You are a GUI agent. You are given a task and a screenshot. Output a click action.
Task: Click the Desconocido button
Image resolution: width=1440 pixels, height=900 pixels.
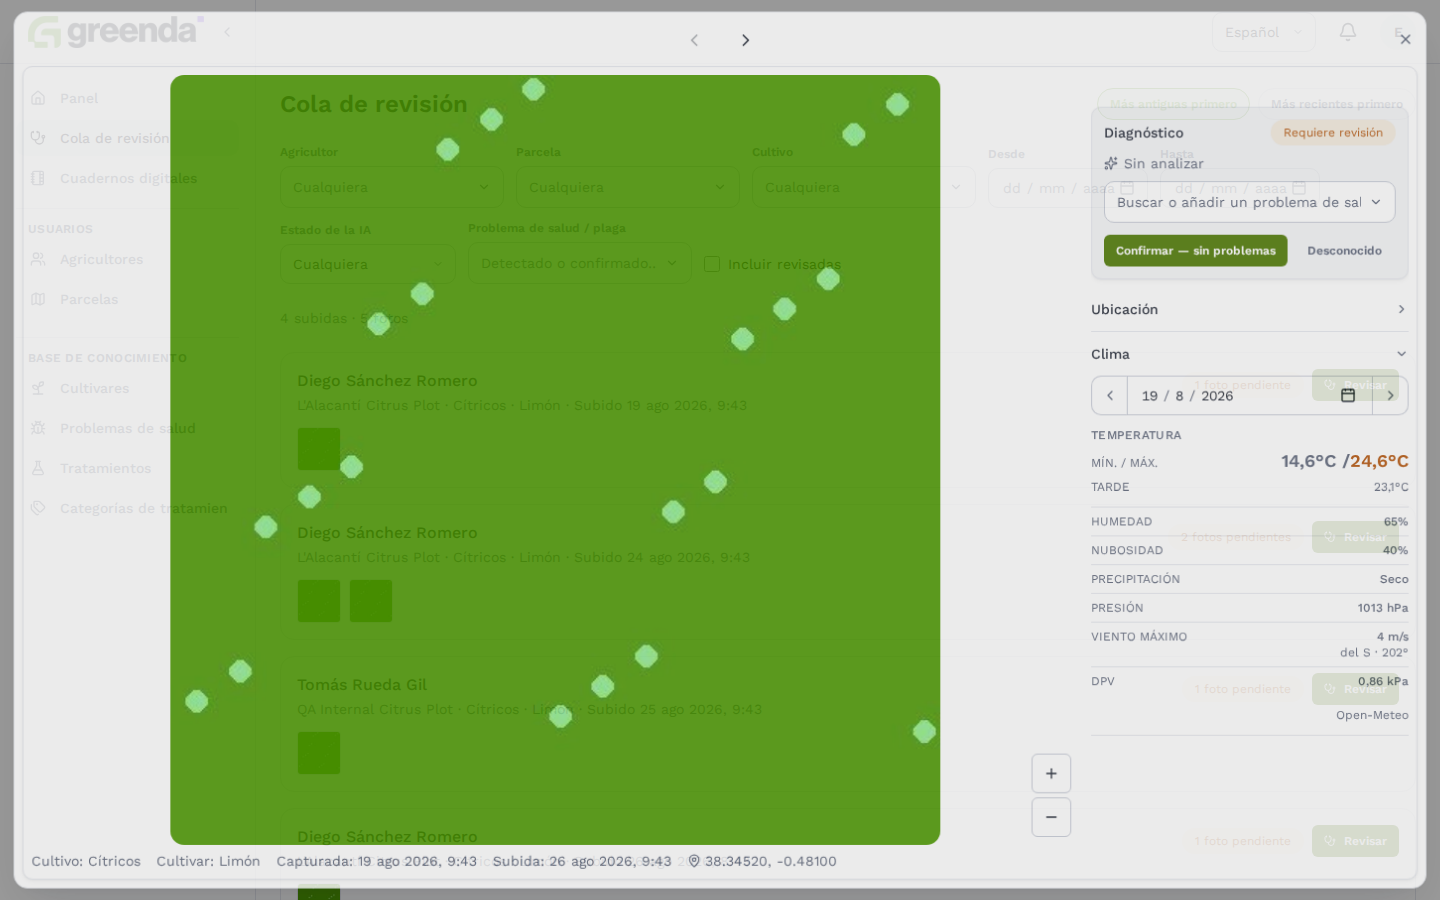click(1344, 251)
